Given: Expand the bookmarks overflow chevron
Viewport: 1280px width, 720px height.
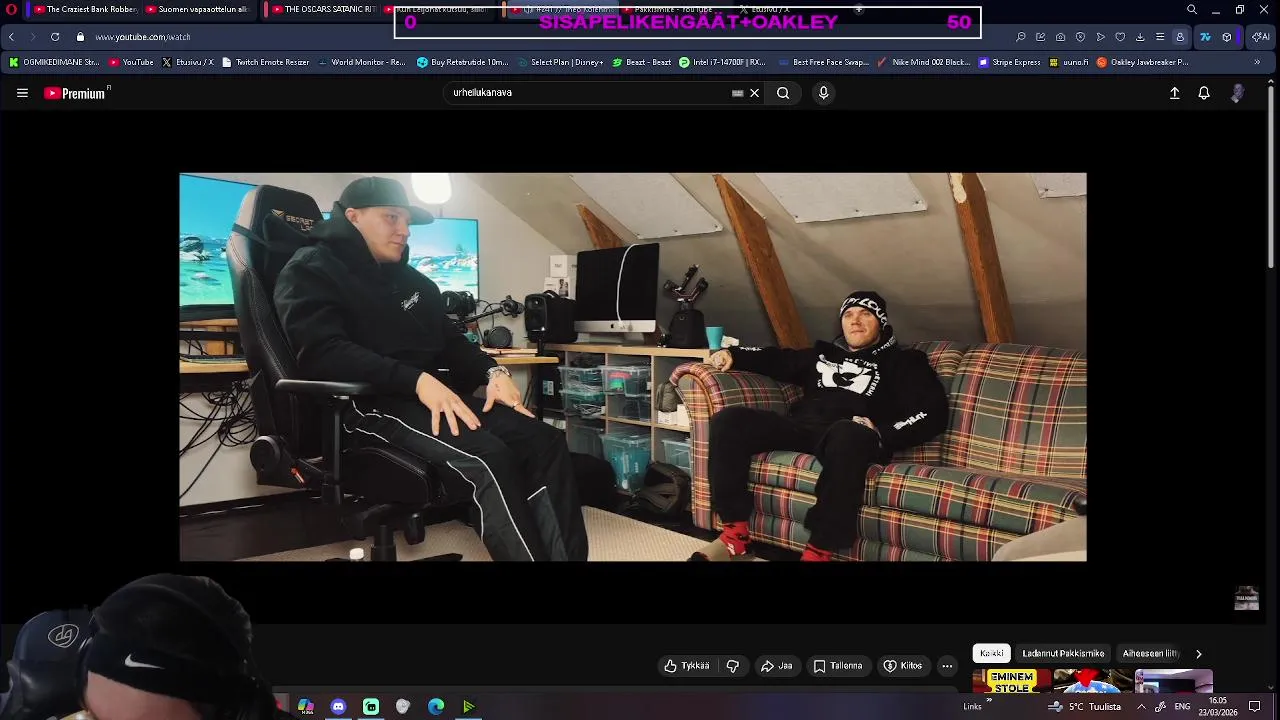Looking at the screenshot, I should pyautogui.click(x=1257, y=62).
